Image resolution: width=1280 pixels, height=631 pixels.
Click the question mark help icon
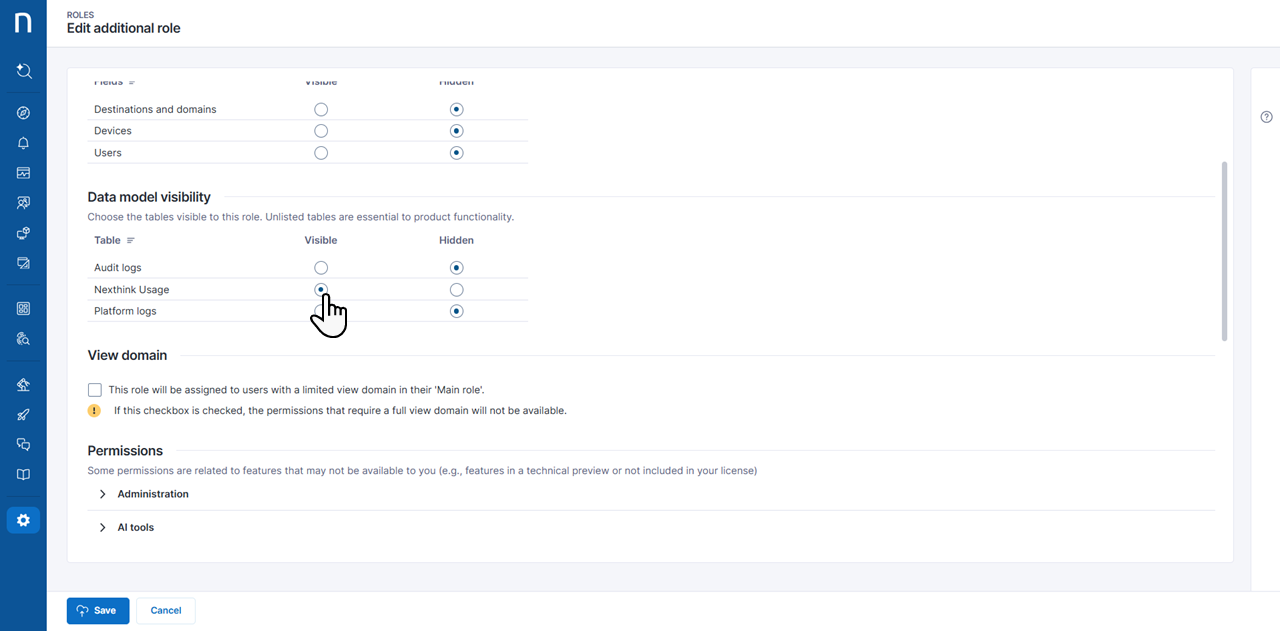coord(1266,117)
